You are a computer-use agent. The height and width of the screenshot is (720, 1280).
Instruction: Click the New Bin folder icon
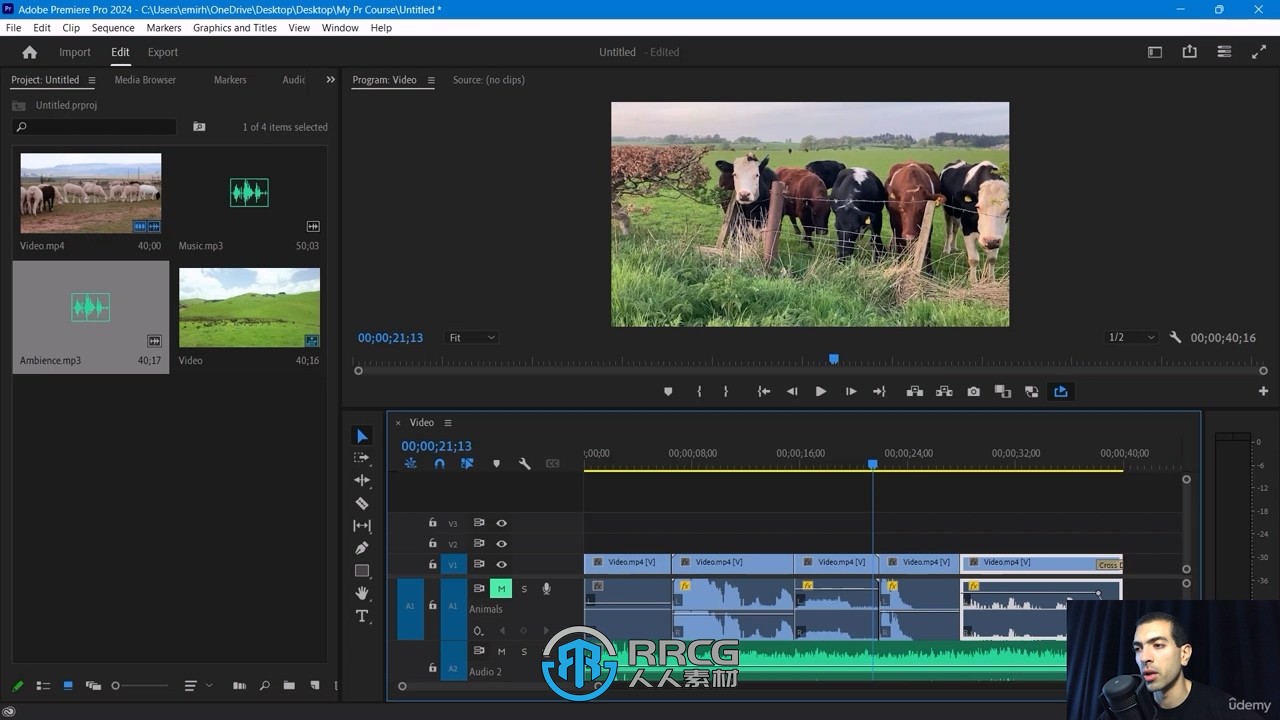pyautogui.click(x=289, y=686)
